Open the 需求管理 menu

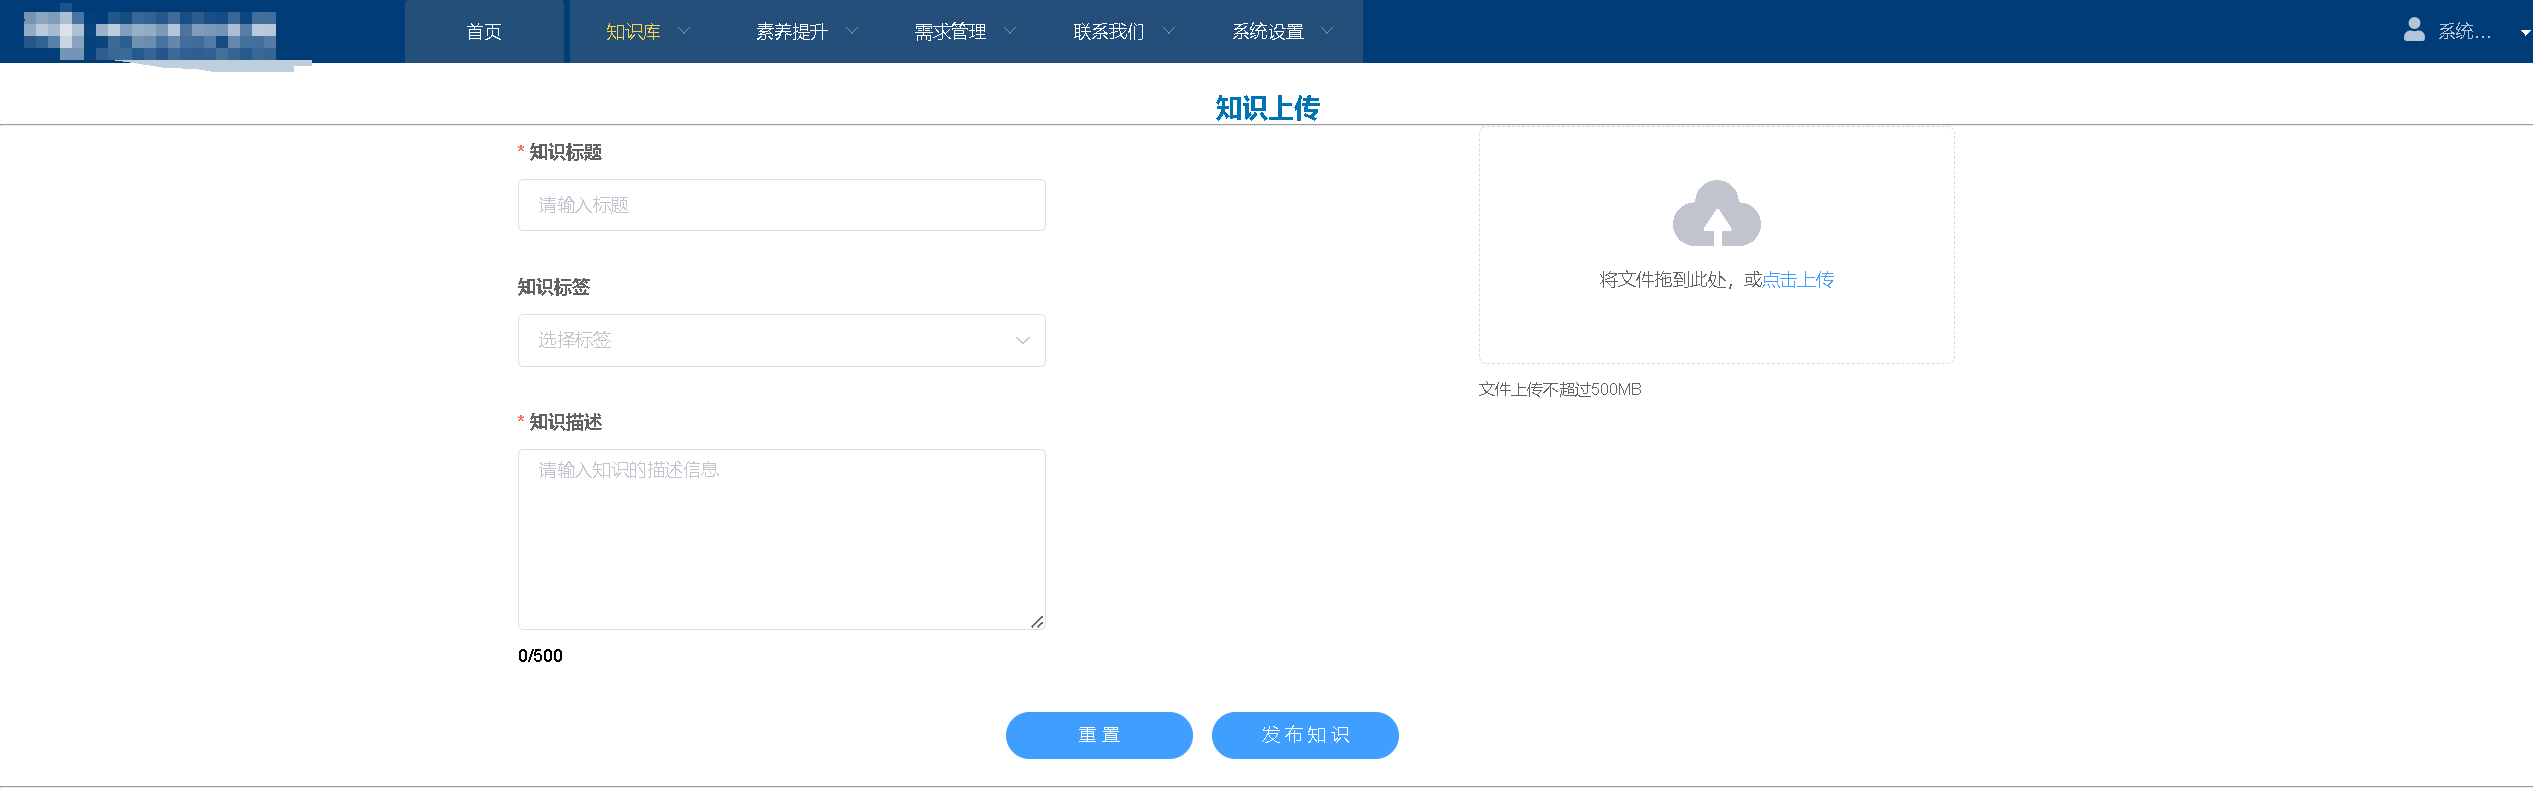pyautogui.click(x=964, y=32)
